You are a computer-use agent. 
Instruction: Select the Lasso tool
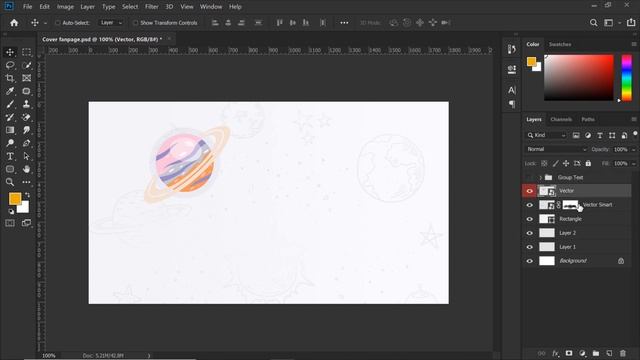10,65
